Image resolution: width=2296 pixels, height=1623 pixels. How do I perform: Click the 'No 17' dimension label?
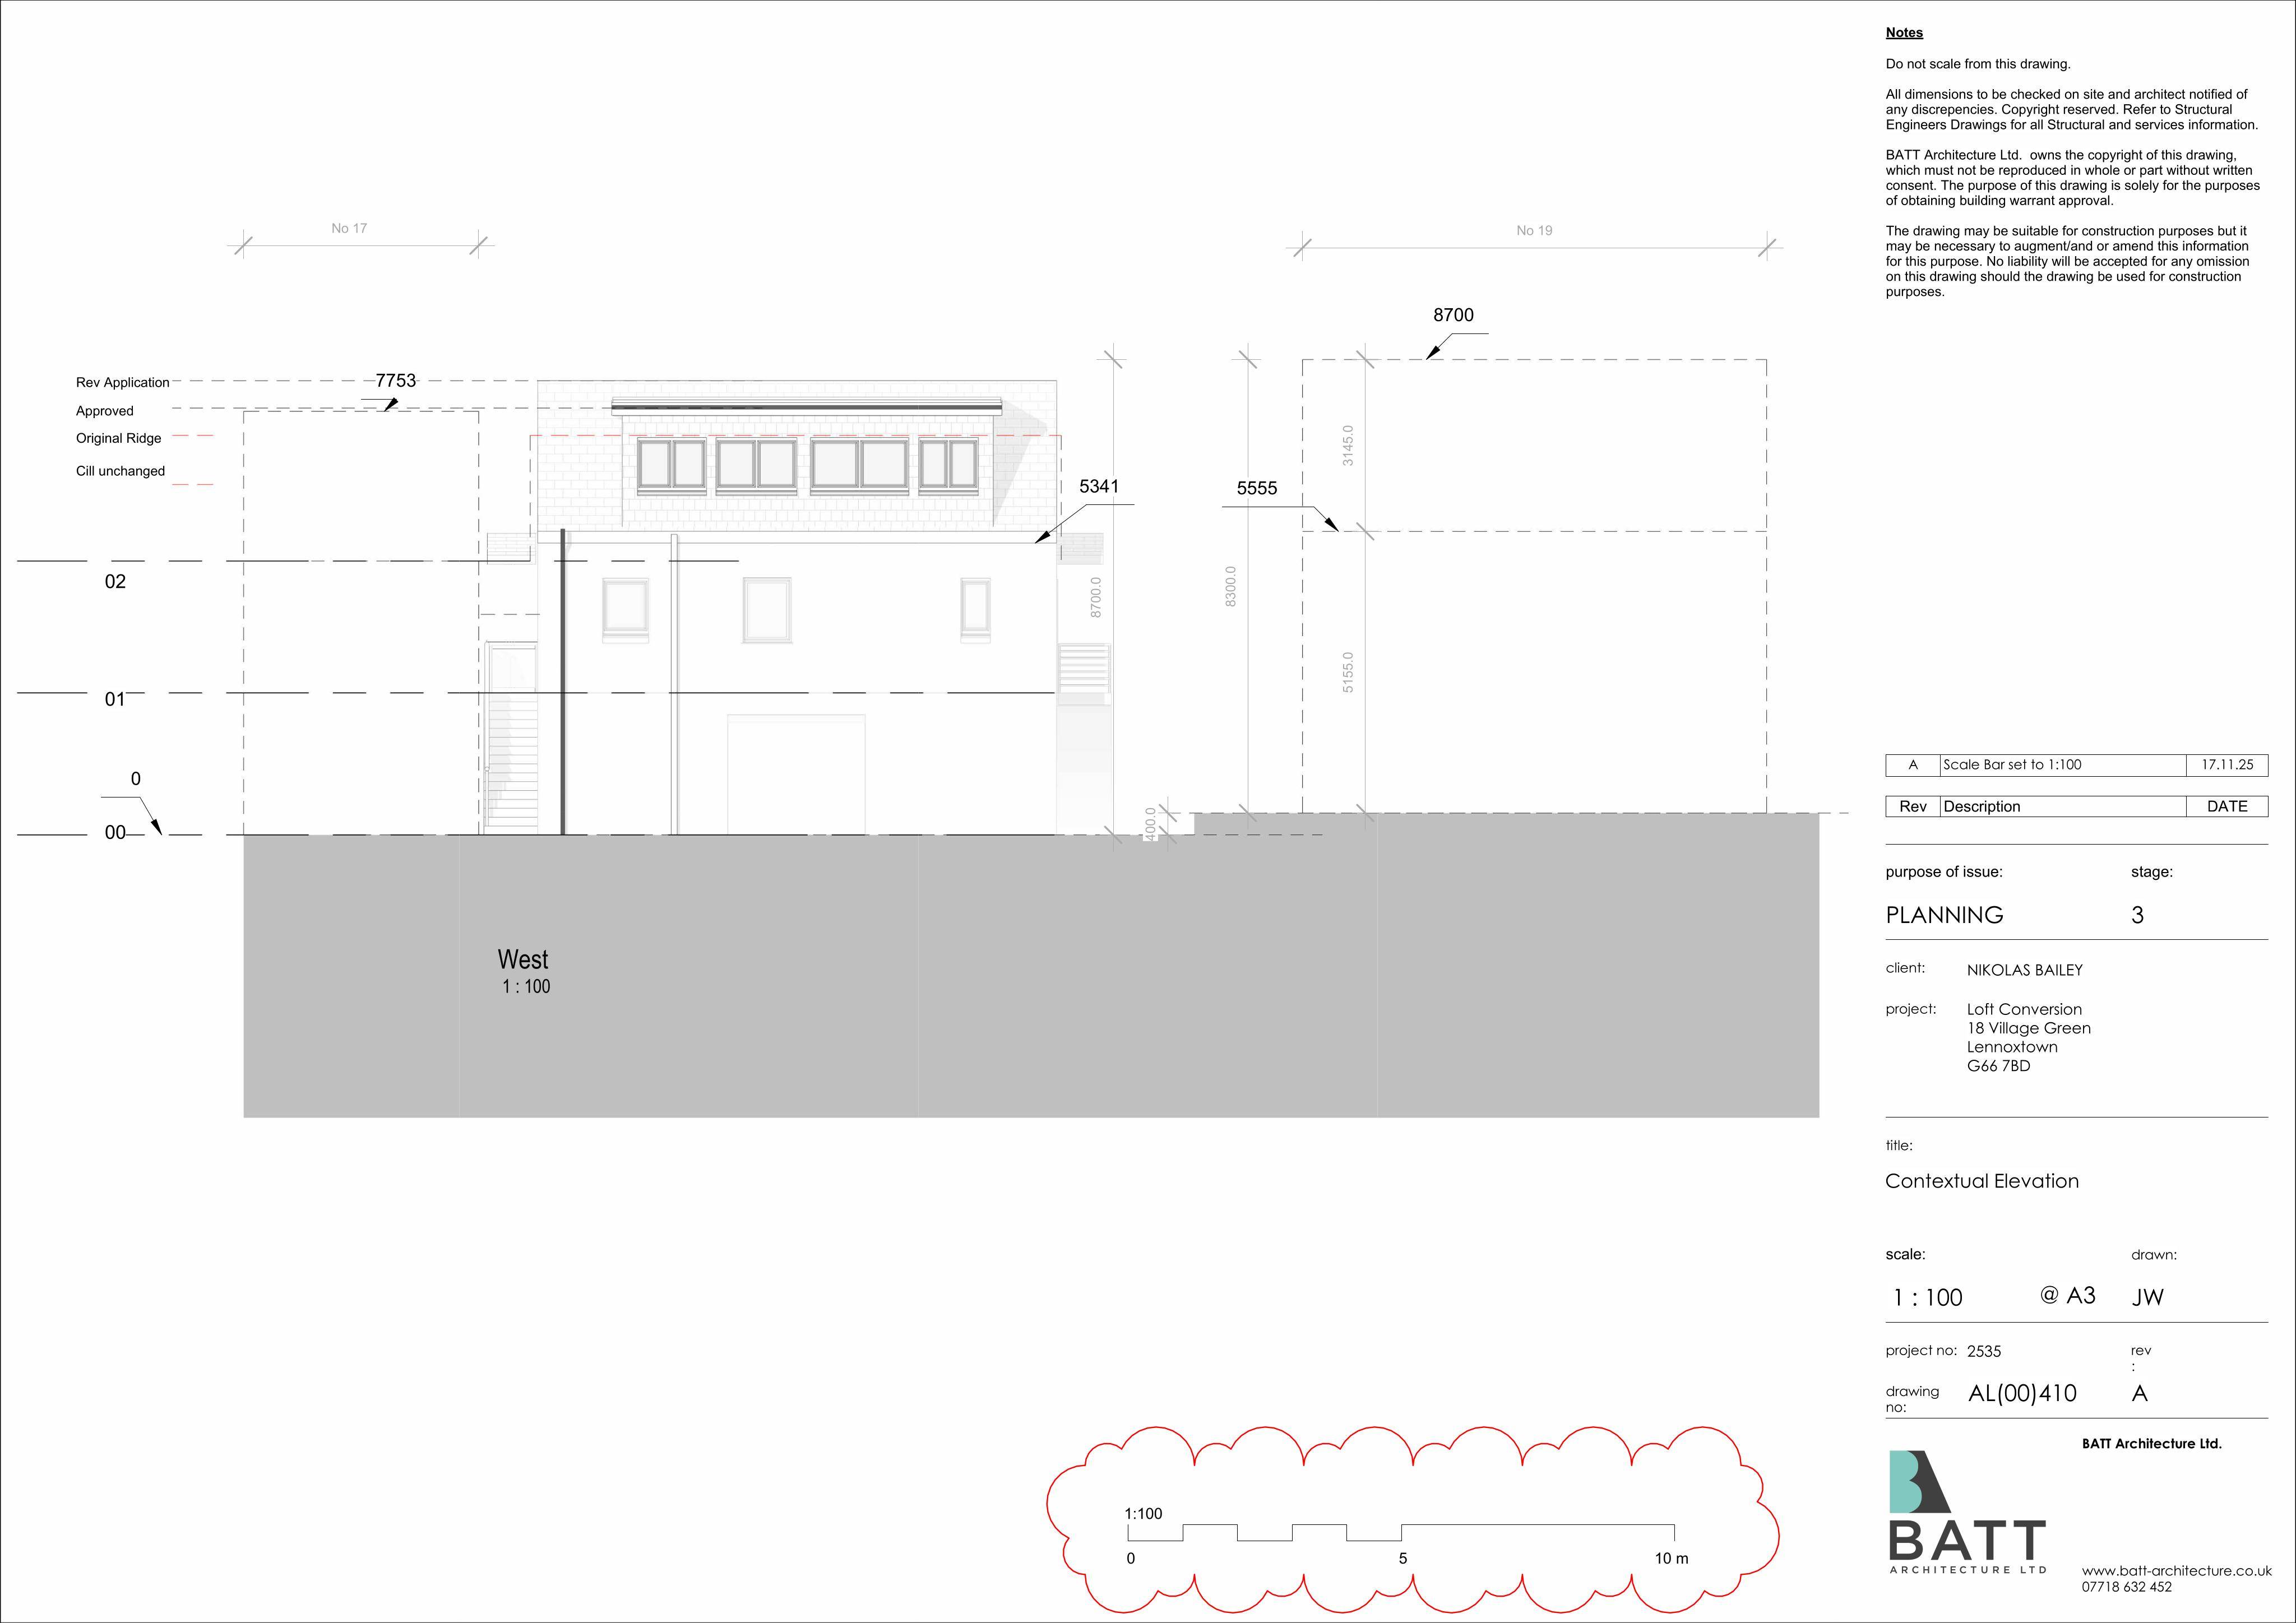pos(349,228)
